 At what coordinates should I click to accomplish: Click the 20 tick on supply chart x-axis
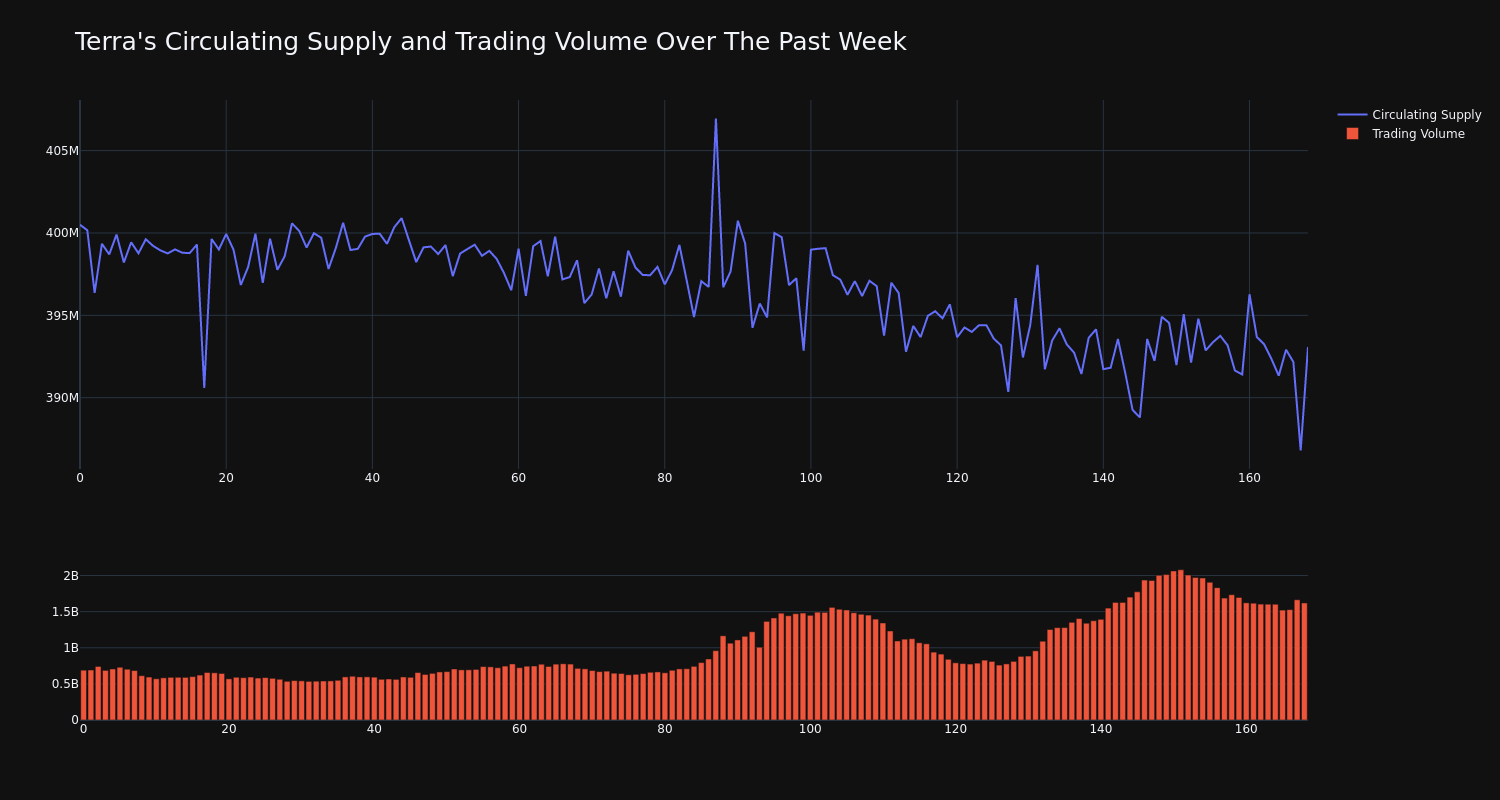[226, 478]
